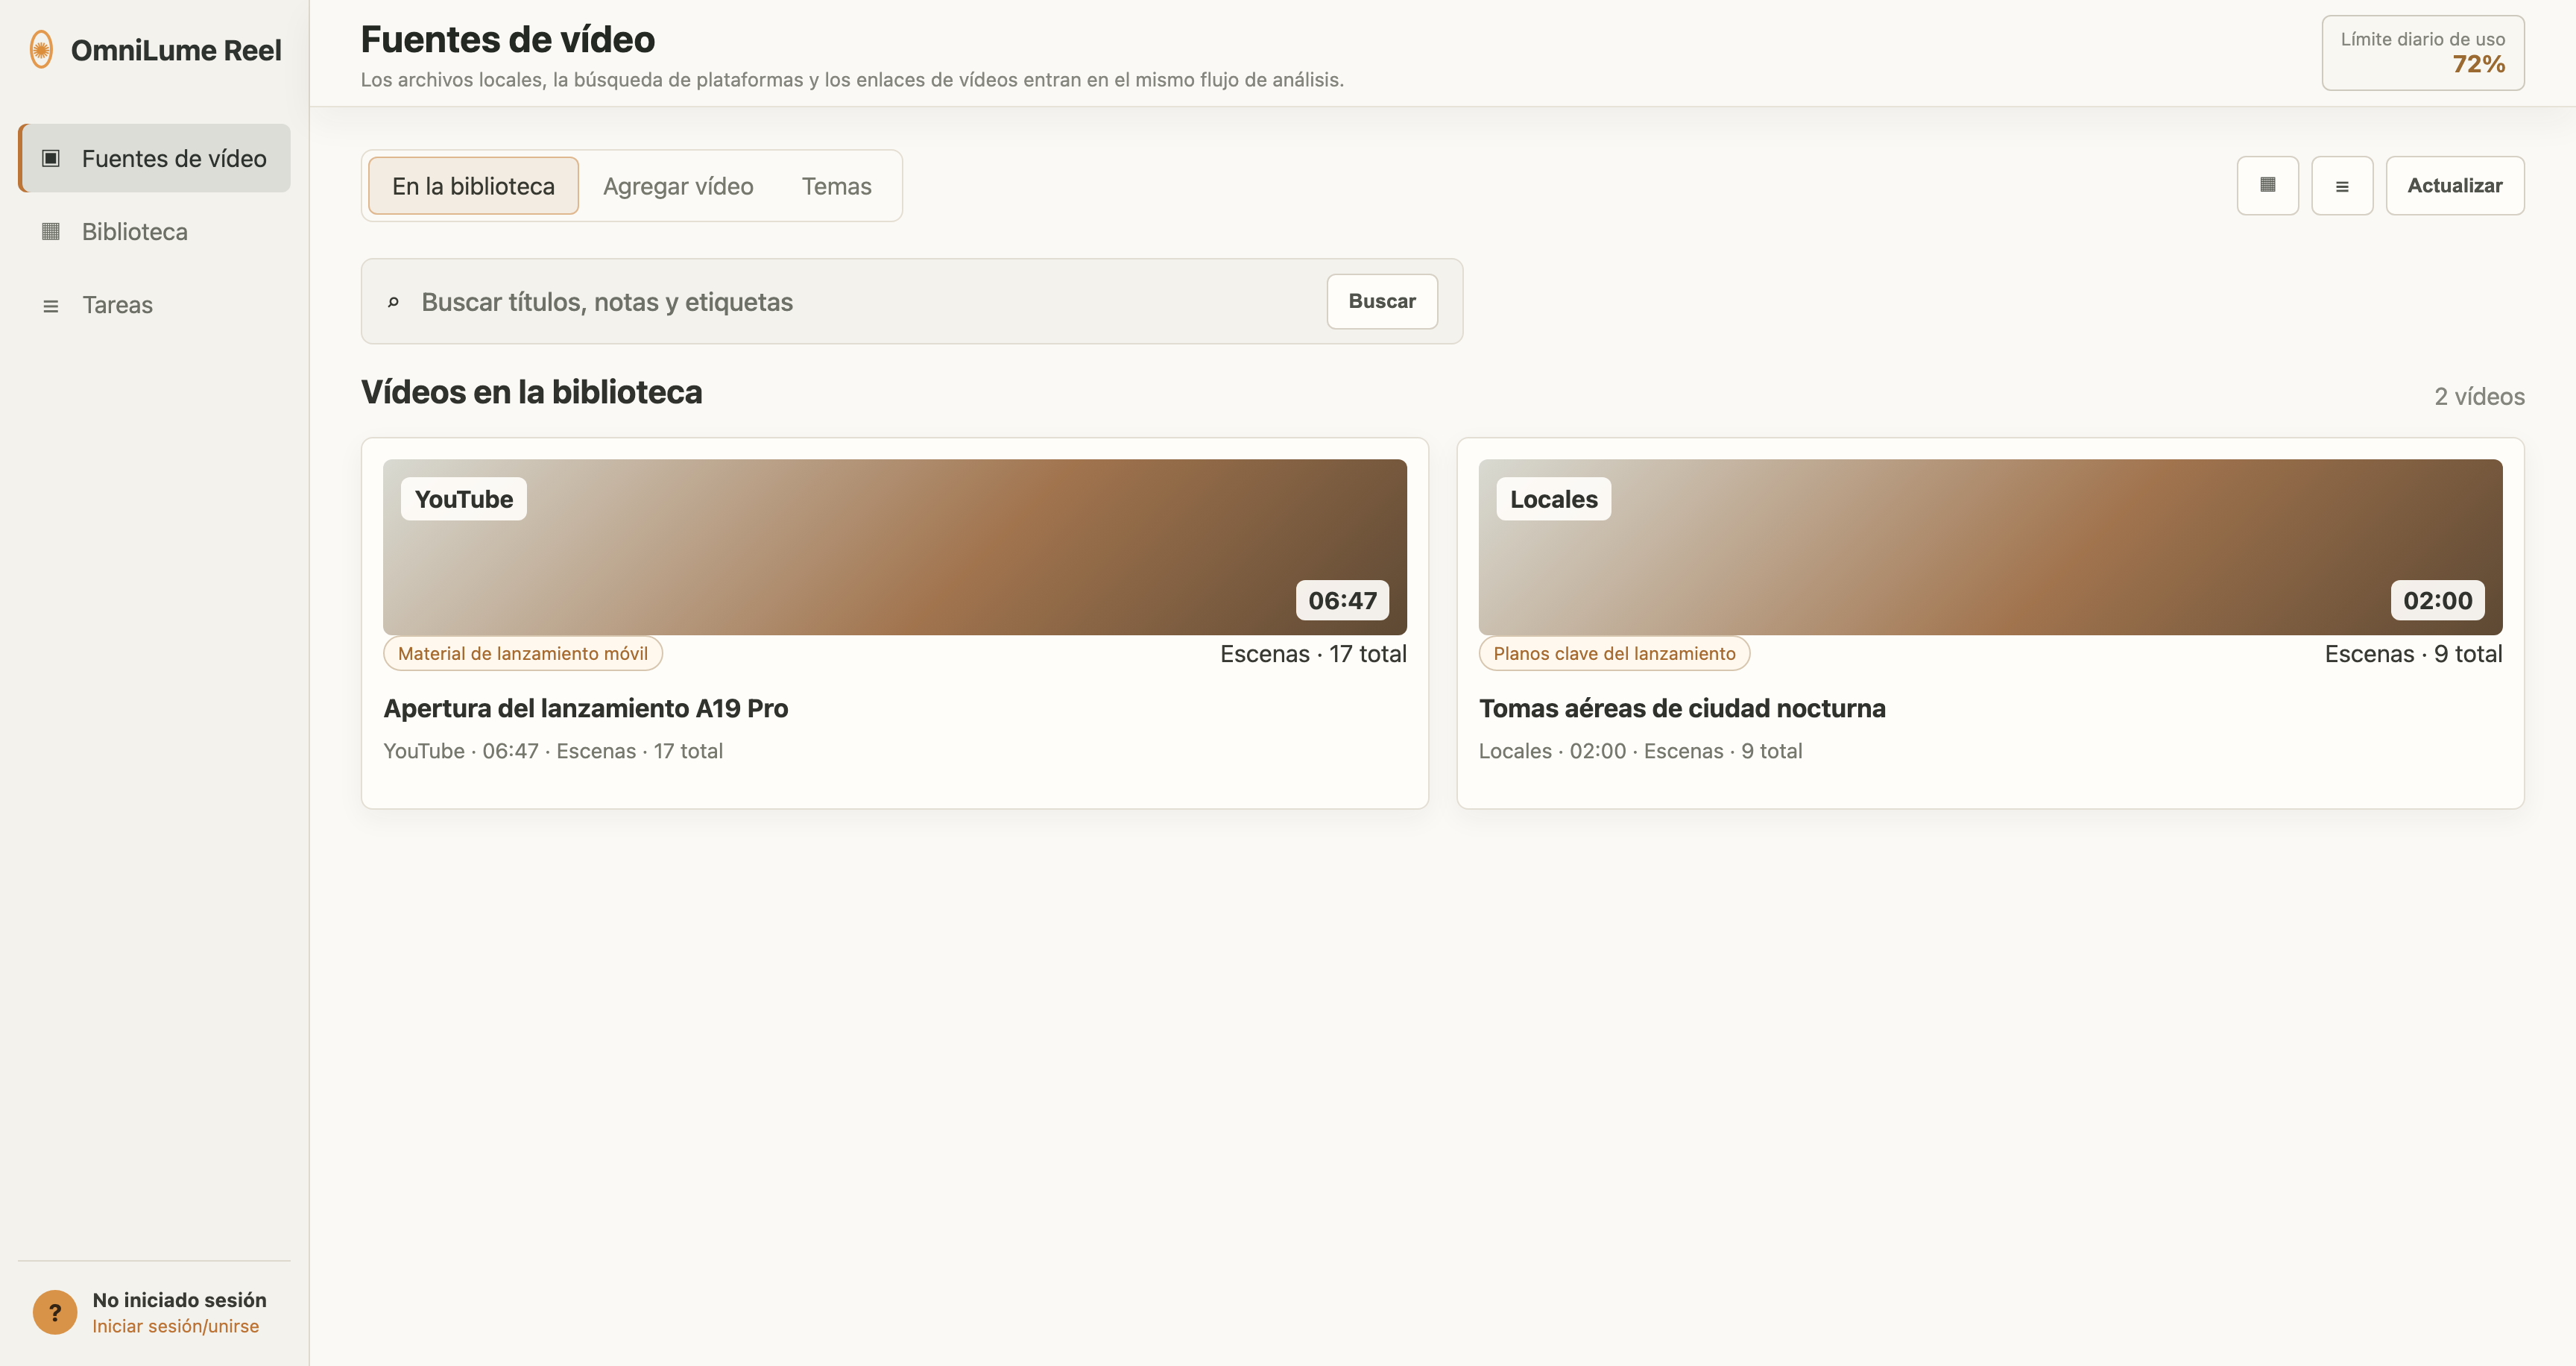This screenshot has width=2576, height=1366.
Task: Open the YouTube video thumbnail
Action: point(894,547)
